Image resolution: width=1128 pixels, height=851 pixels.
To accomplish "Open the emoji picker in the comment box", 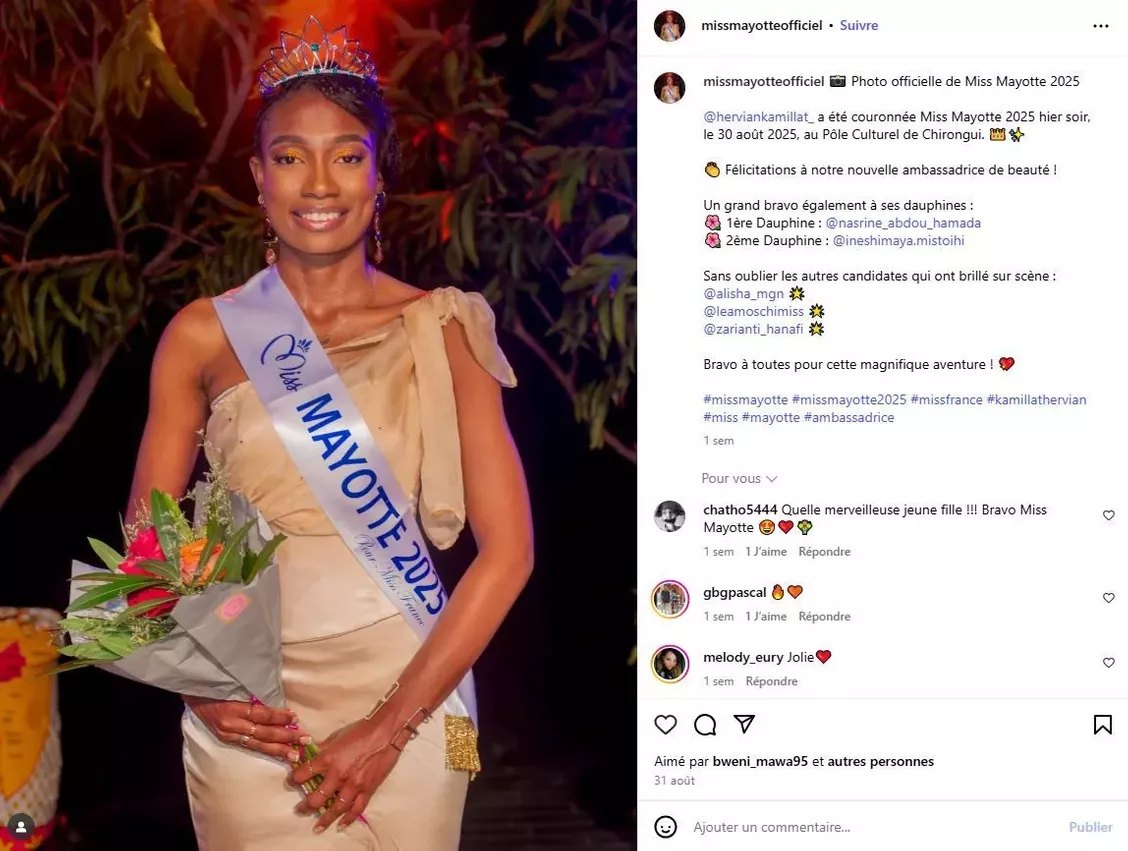I will [665, 827].
